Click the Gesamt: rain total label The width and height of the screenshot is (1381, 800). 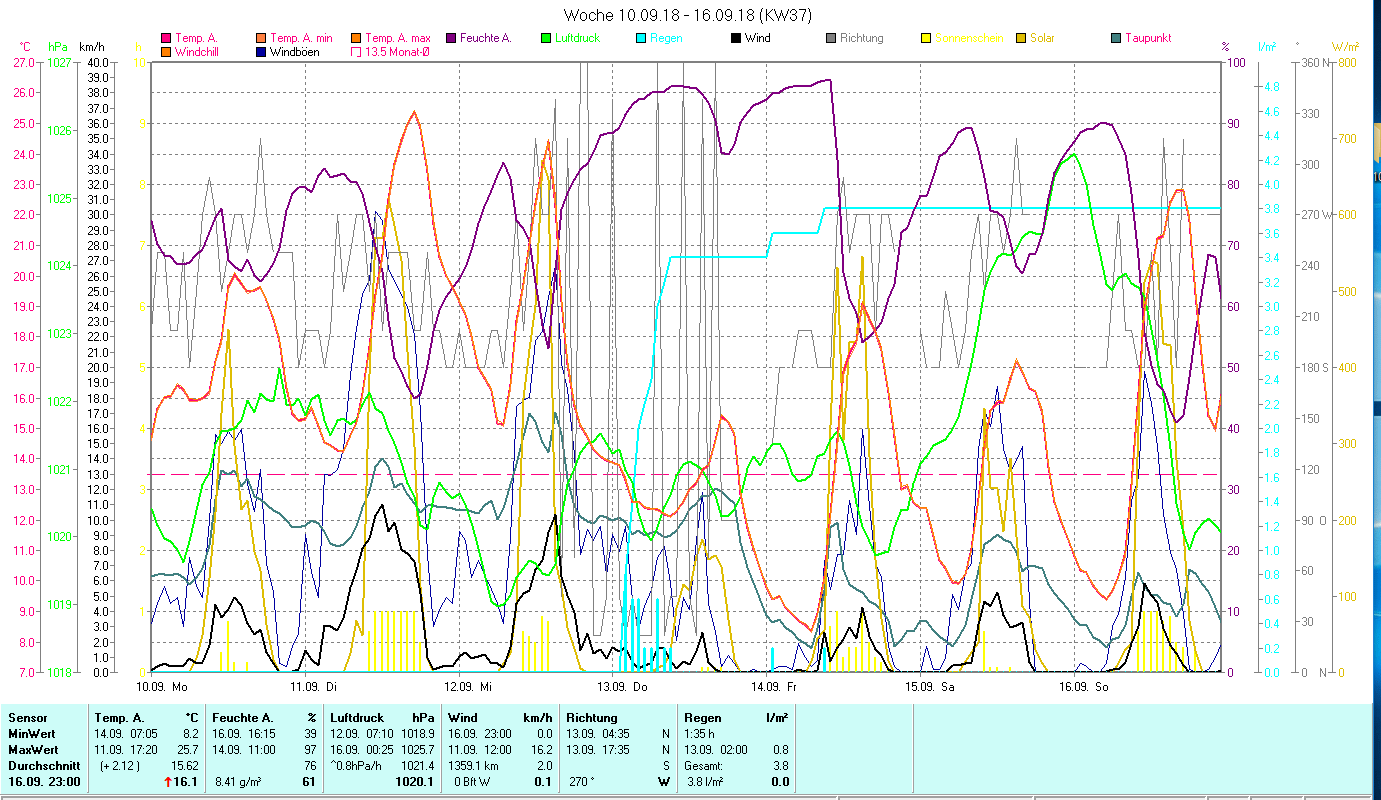point(705,766)
